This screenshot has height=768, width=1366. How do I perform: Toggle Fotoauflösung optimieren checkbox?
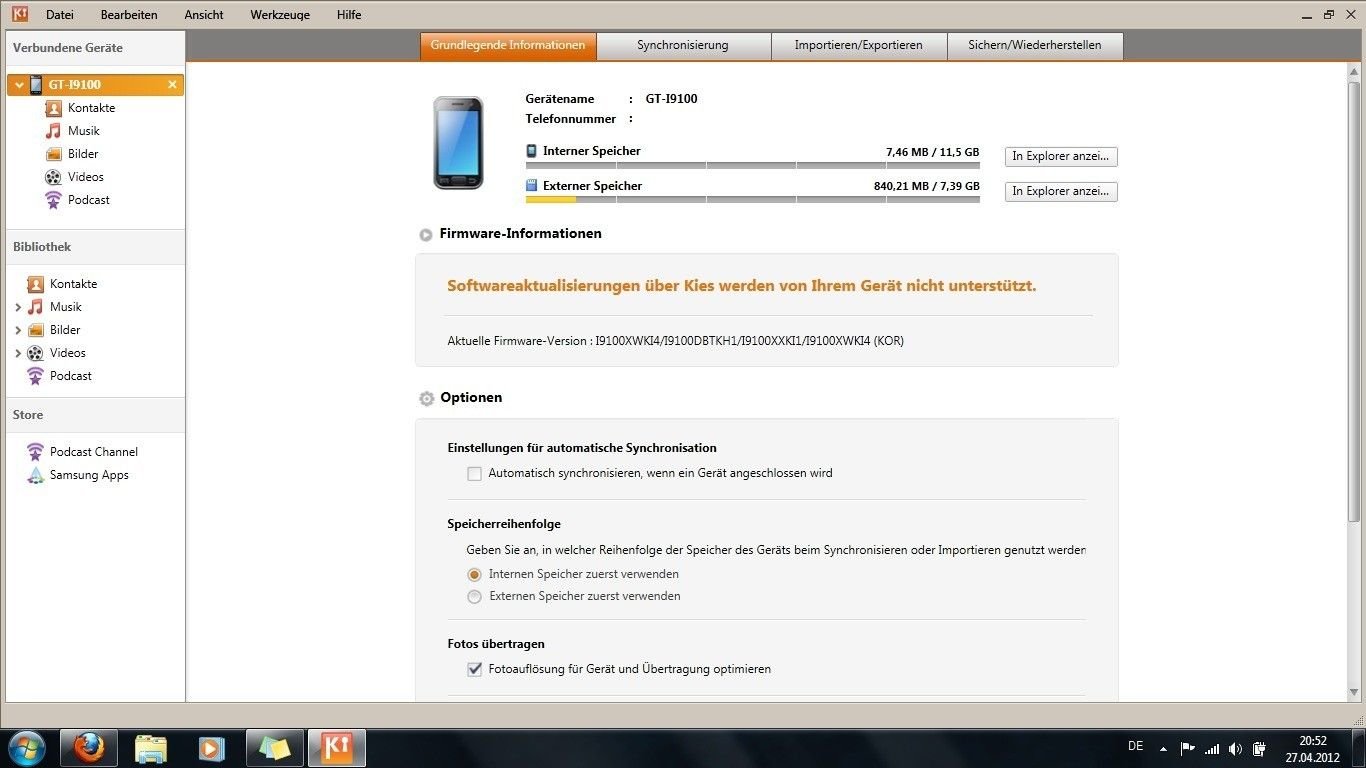pos(475,670)
